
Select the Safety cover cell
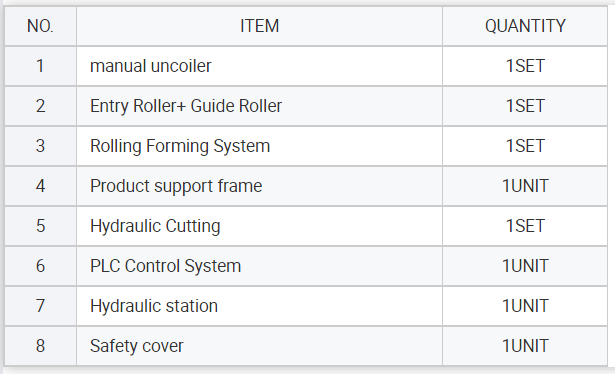click(259, 346)
